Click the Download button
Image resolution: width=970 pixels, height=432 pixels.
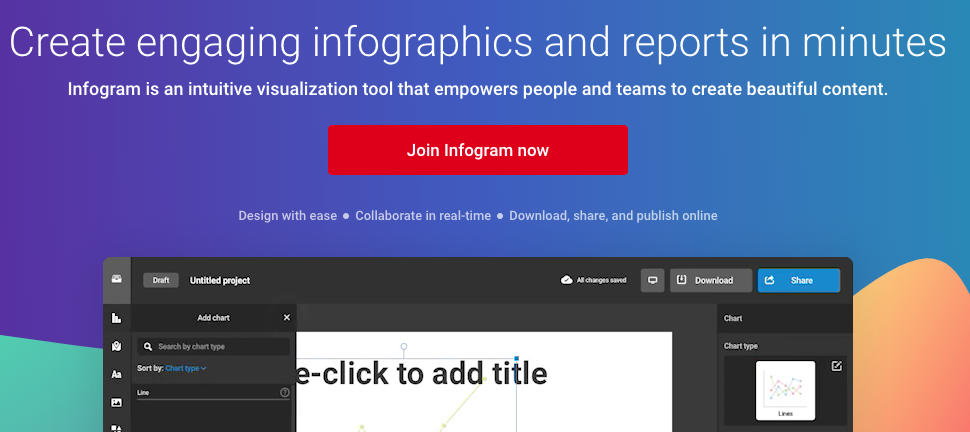tap(711, 280)
